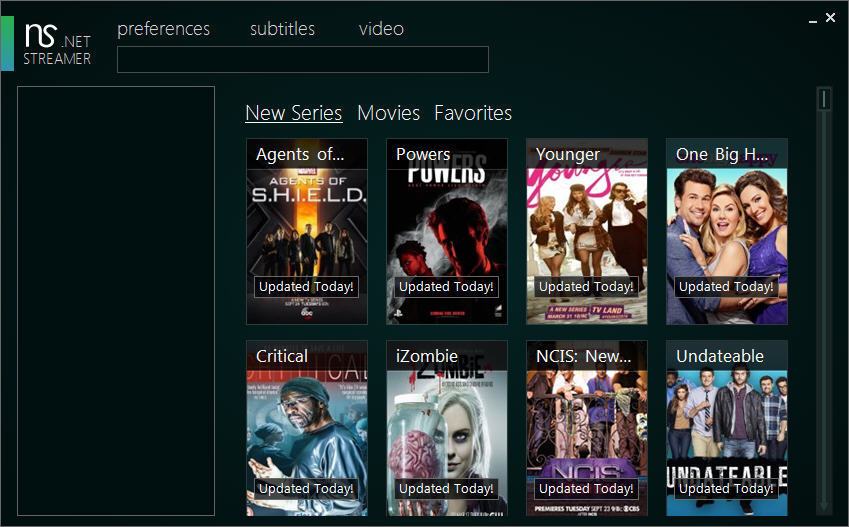Click Updated Today! badge on Younger
The width and height of the screenshot is (849, 527).
586,287
